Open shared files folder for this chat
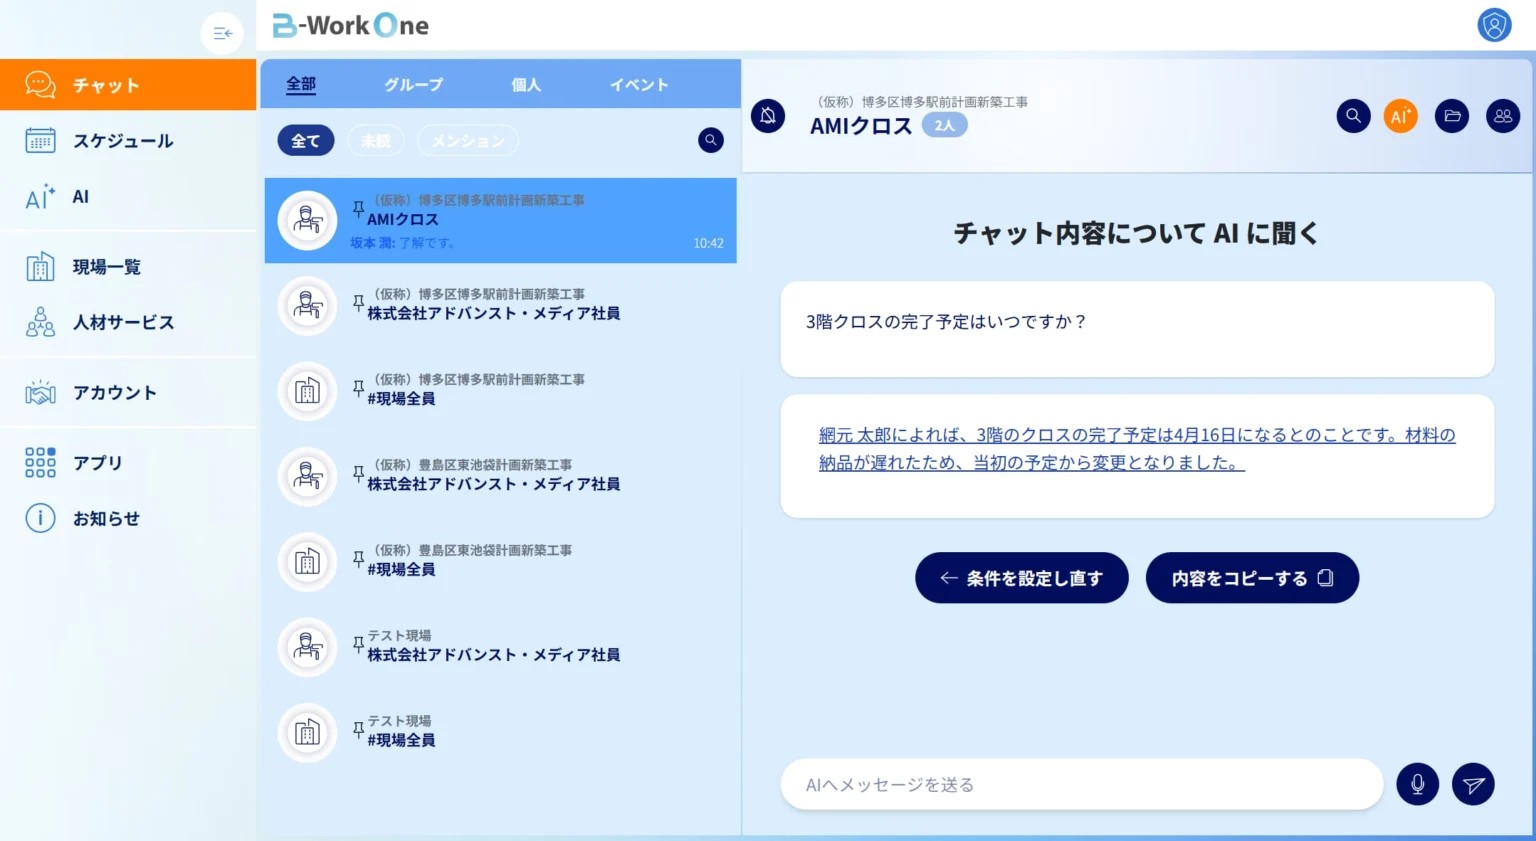Image resolution: width=1536 pixels, height=841 pixels. pos(1451,116)
